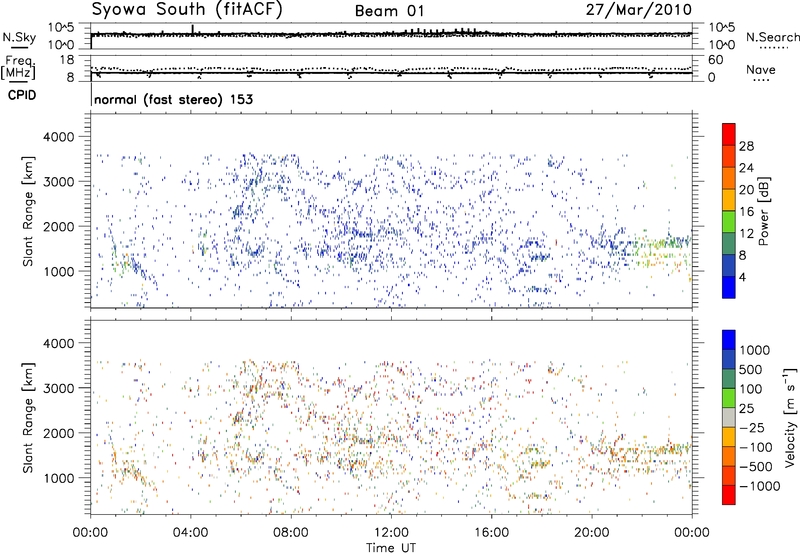Click the Velocity colorbar axis label
Image resolution: width=800 pixels, height=554 pixels.
(790, 417)
